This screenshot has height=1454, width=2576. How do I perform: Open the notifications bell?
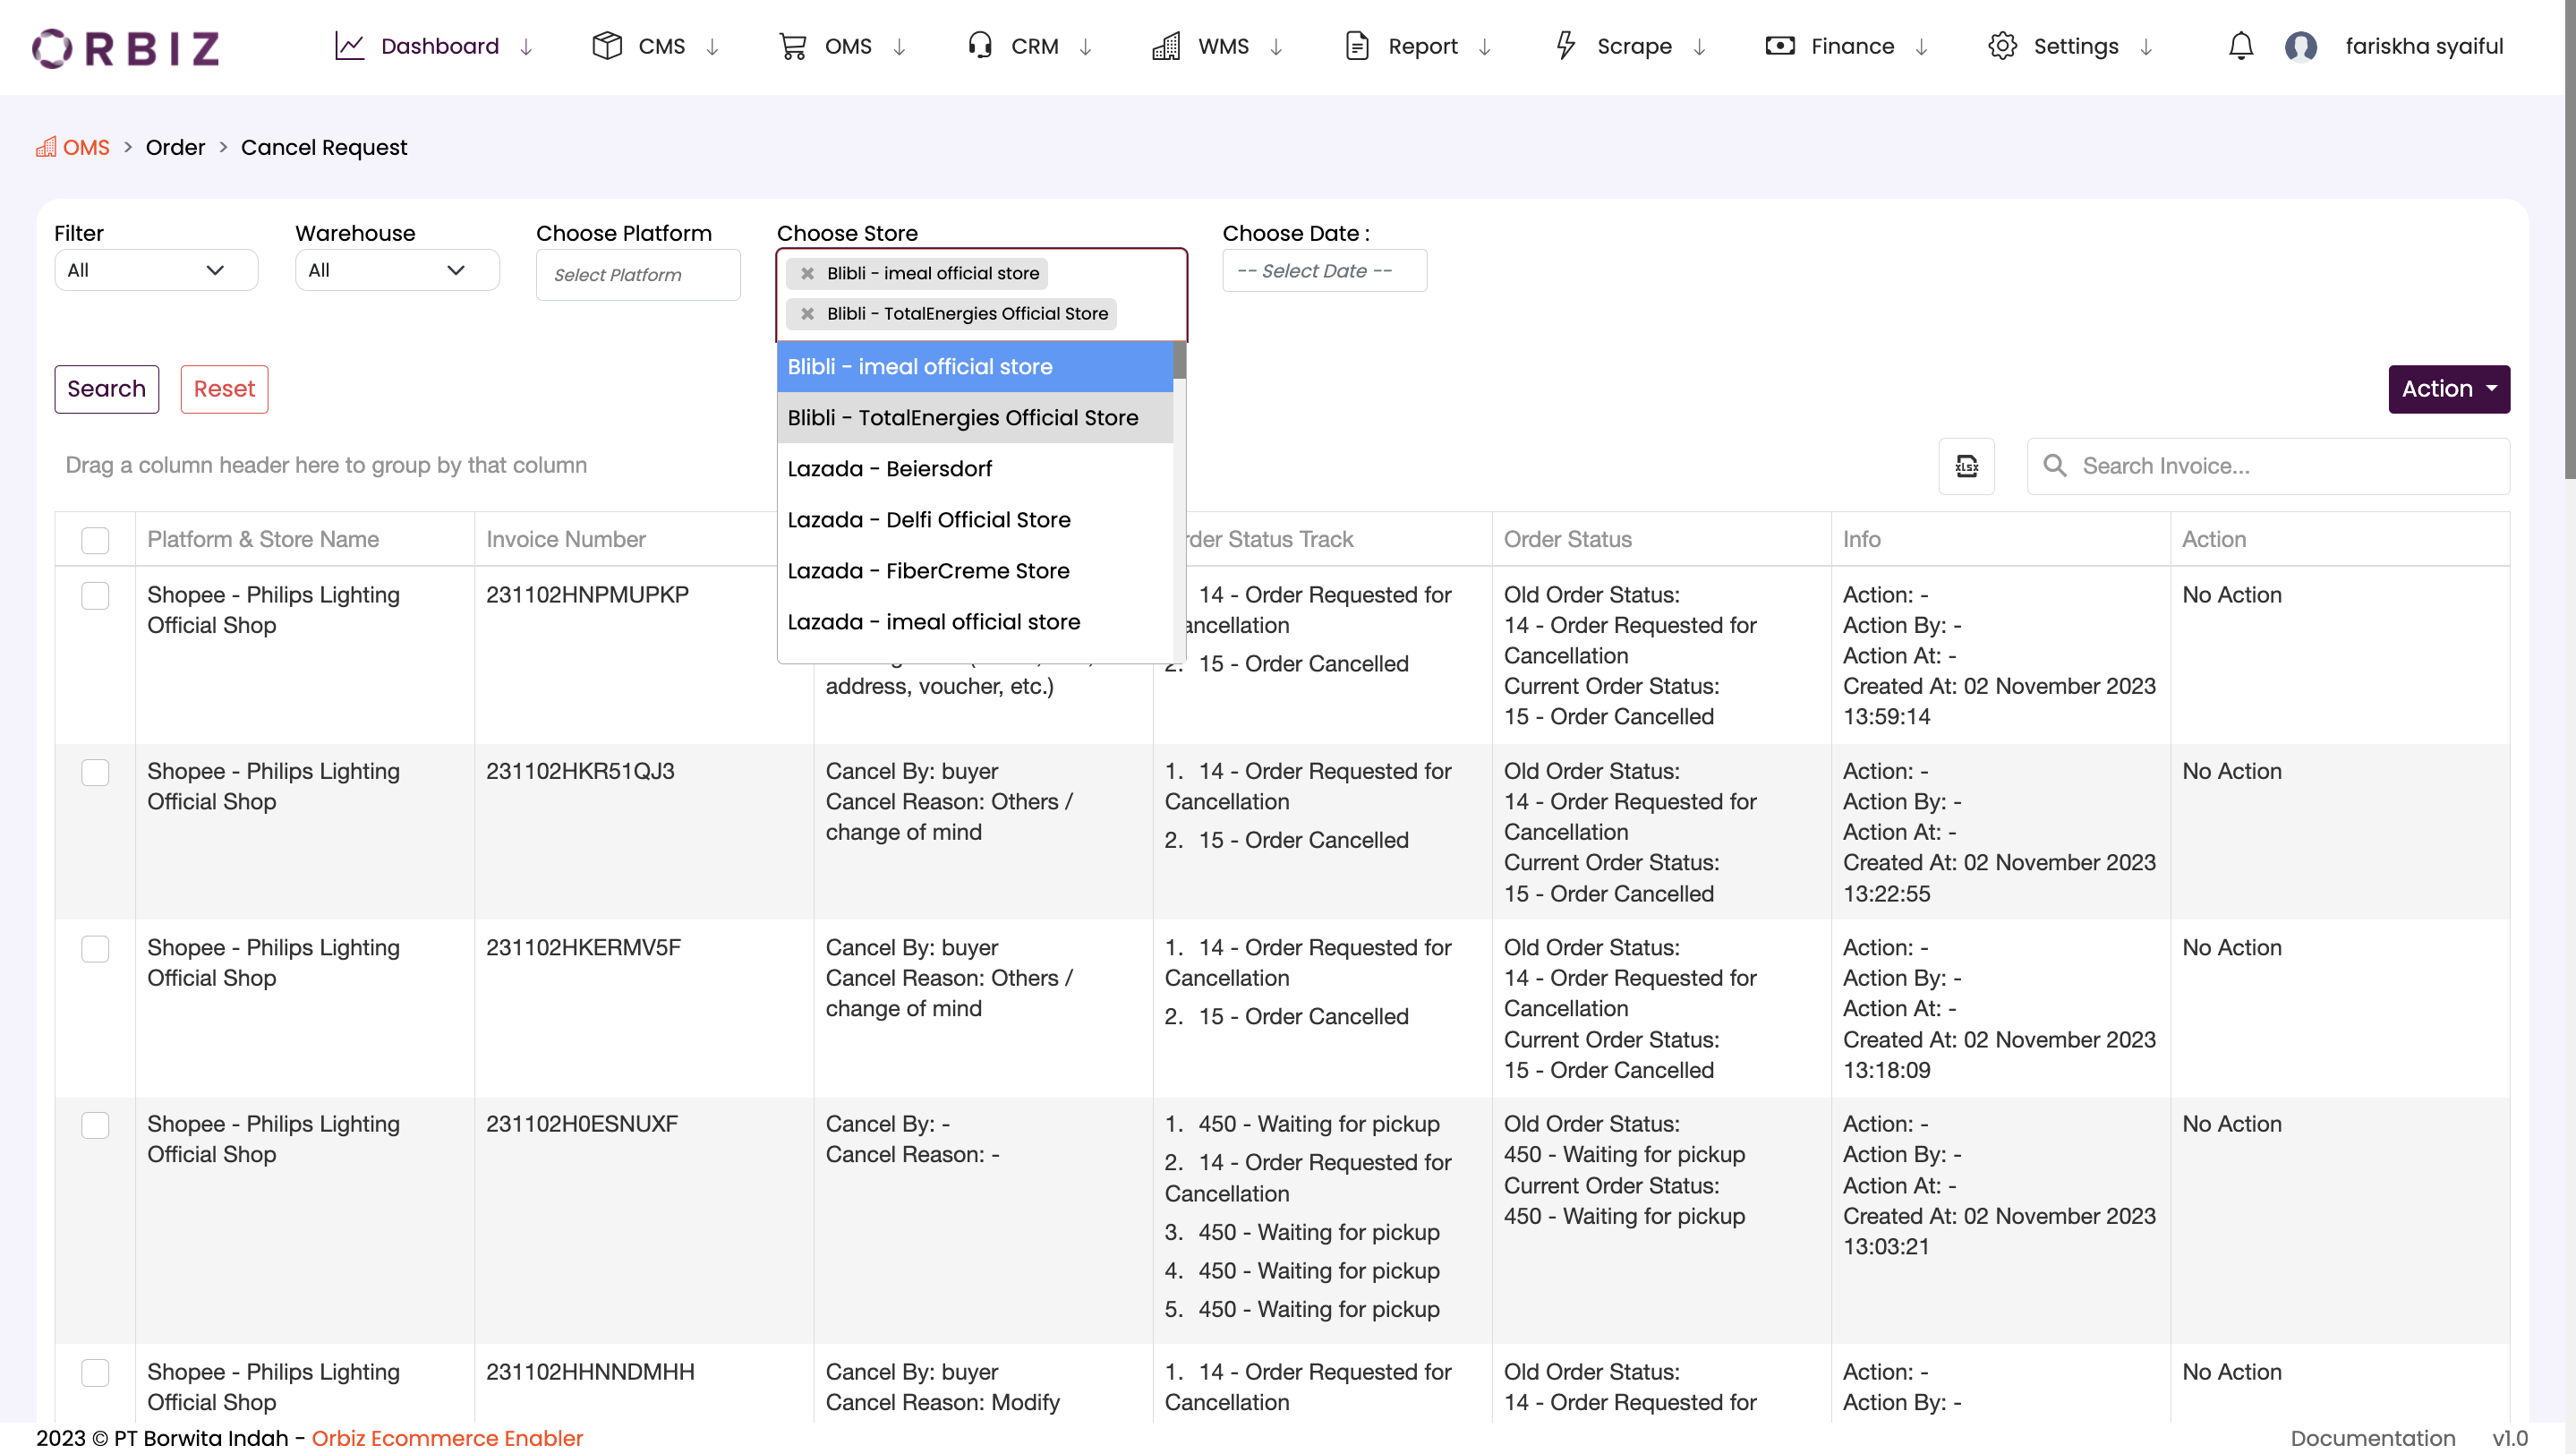coord(2241,46)
